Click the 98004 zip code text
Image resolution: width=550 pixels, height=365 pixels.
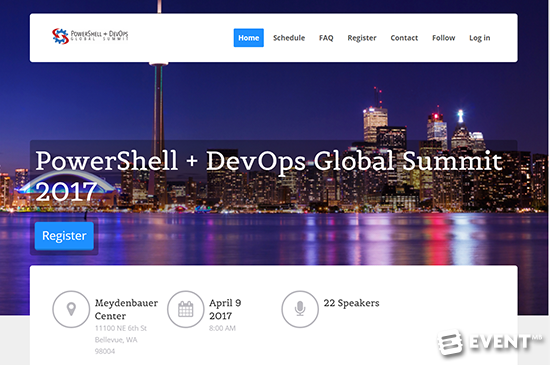coord(105,351)
